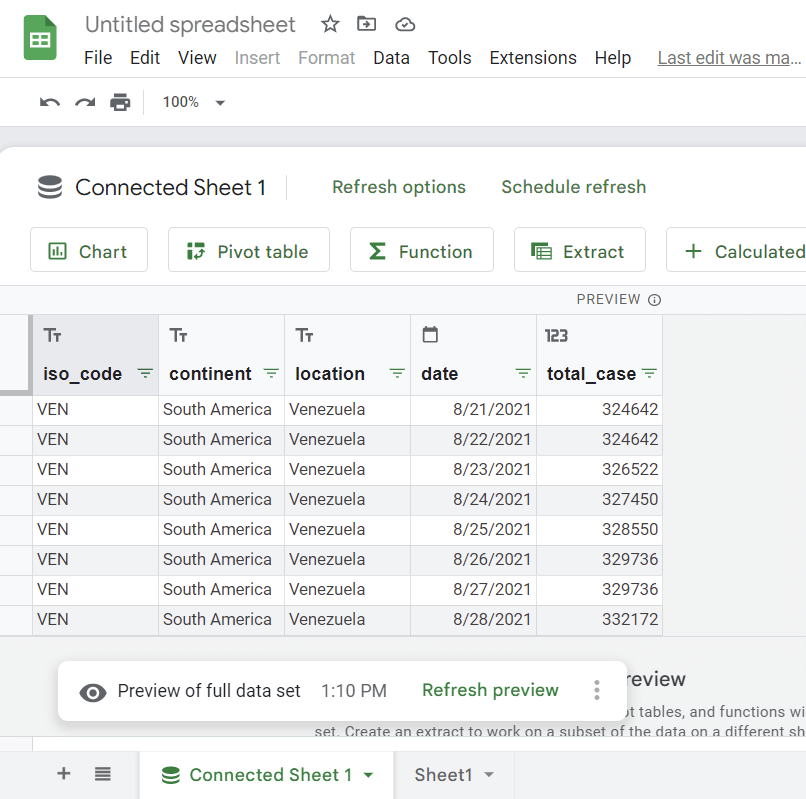Screen dimensions: 806x799
Task: Click the eye icon on preview bar
Action: pyautogui.click(x=93, y=691)
